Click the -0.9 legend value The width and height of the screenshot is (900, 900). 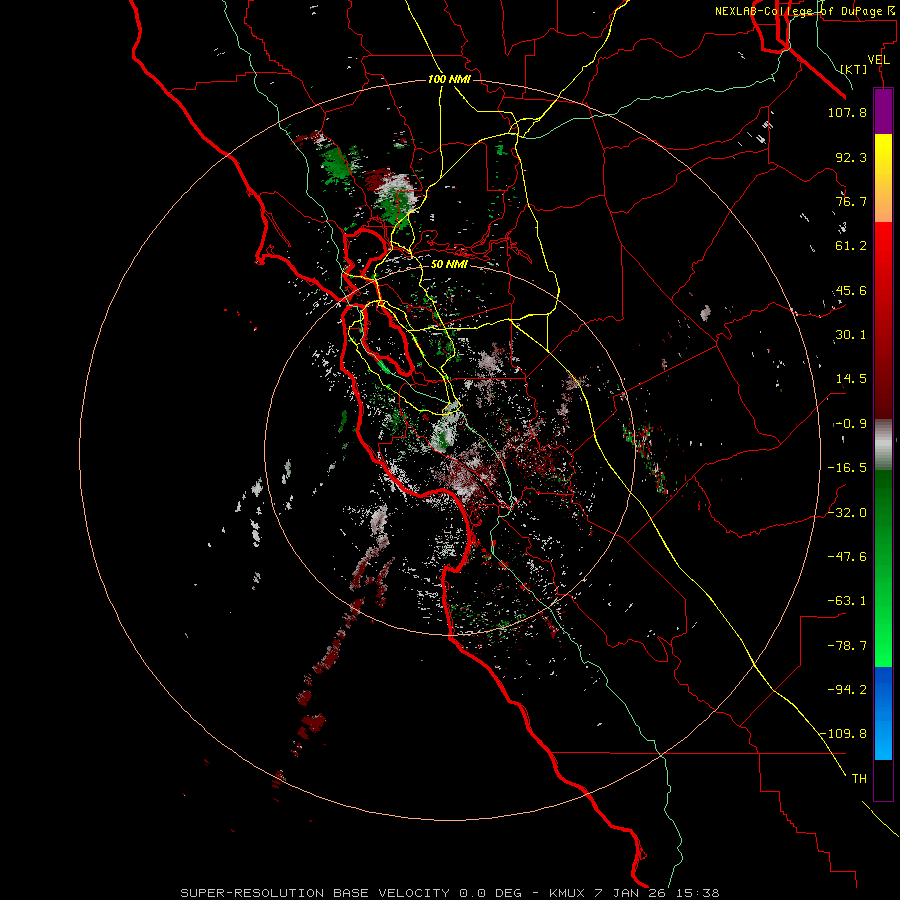[851, 424]
